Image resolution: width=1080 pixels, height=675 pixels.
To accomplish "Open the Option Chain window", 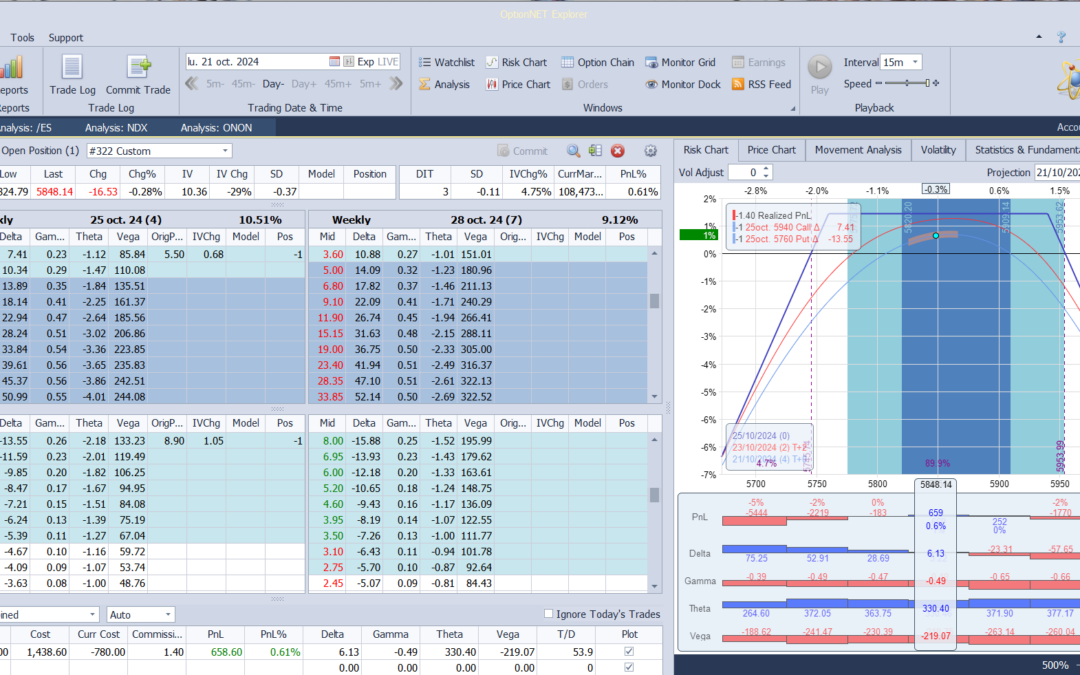I will [597, 62].
